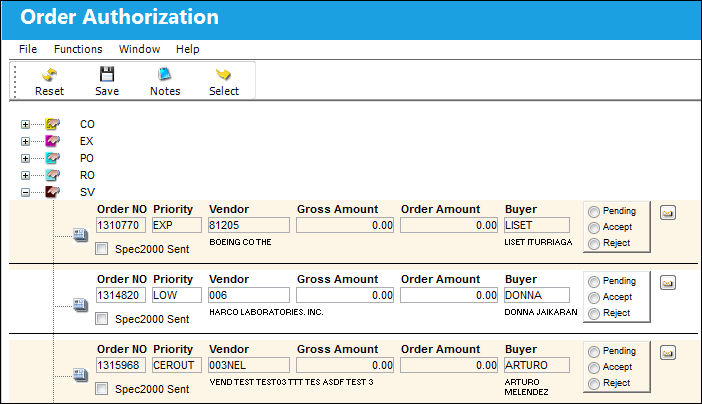The image size is (702, 404).
Task: Check Spec2000 Sent for order 1314820
Action: (102, 318)
